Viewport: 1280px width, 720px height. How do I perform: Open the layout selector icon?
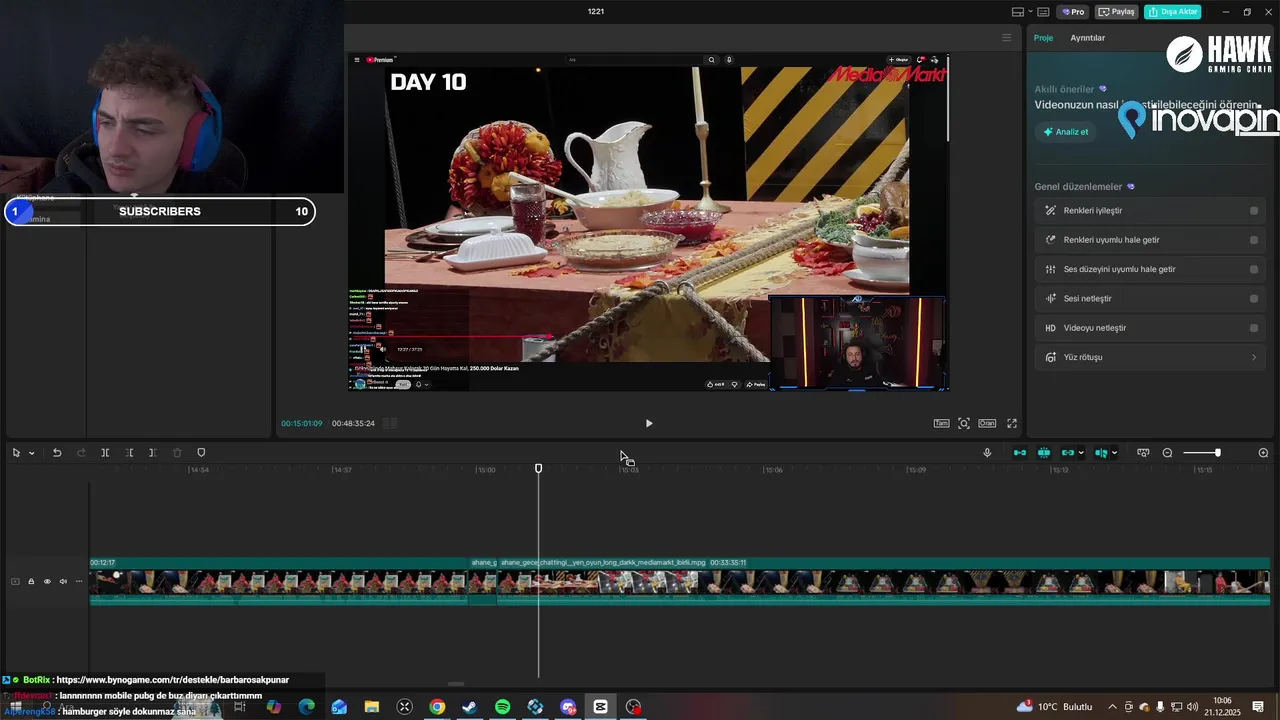(1018, 12)
